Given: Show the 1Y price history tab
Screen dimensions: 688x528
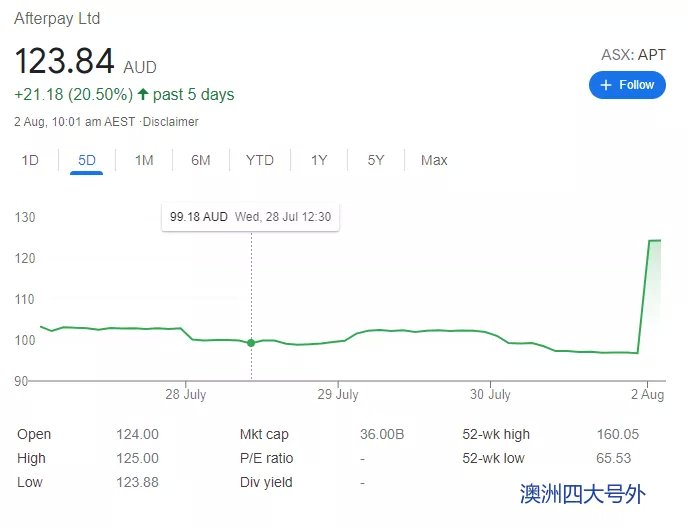Looking at the screenshot, I should (319, 160).
